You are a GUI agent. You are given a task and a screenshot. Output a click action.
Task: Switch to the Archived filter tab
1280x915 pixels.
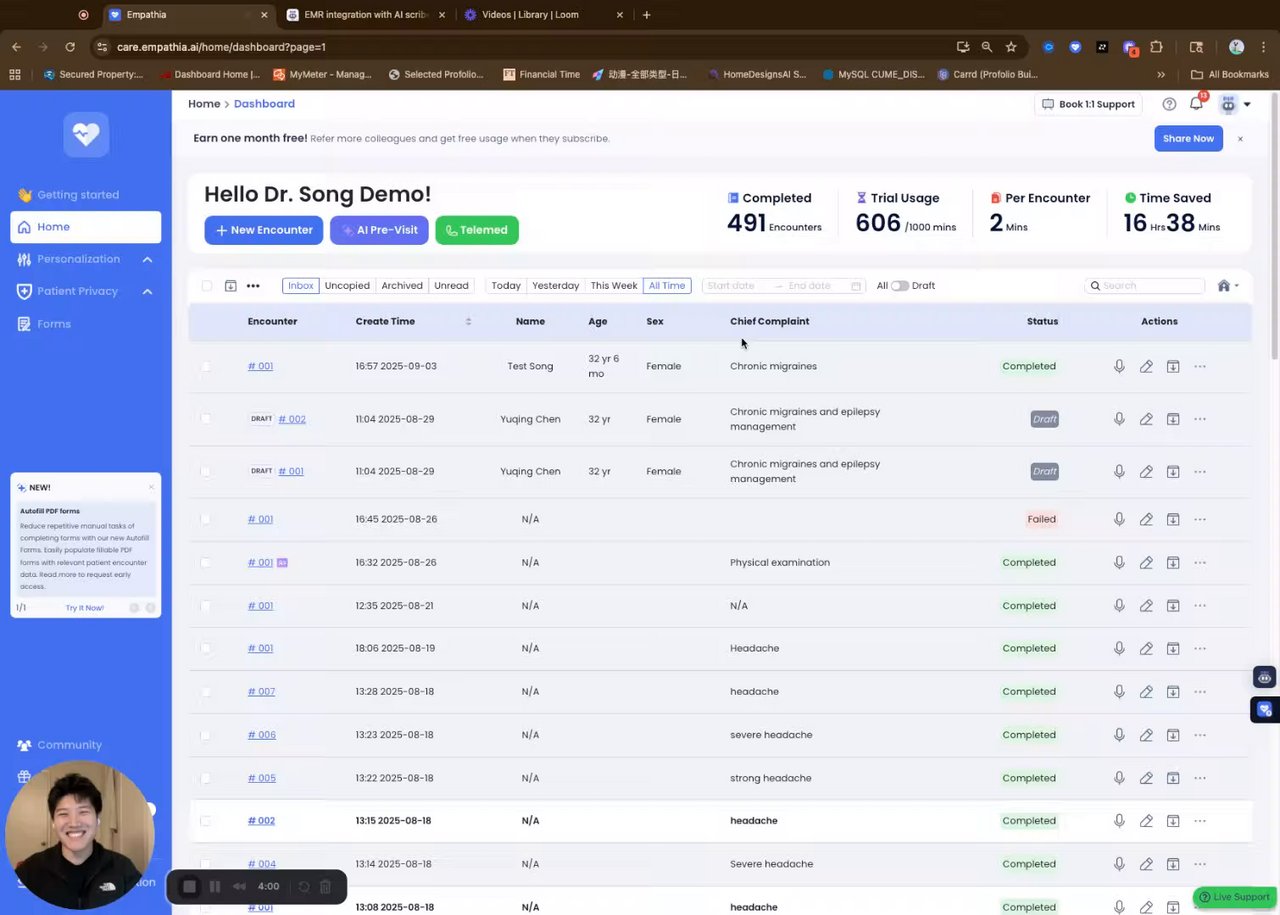(402, 286)
